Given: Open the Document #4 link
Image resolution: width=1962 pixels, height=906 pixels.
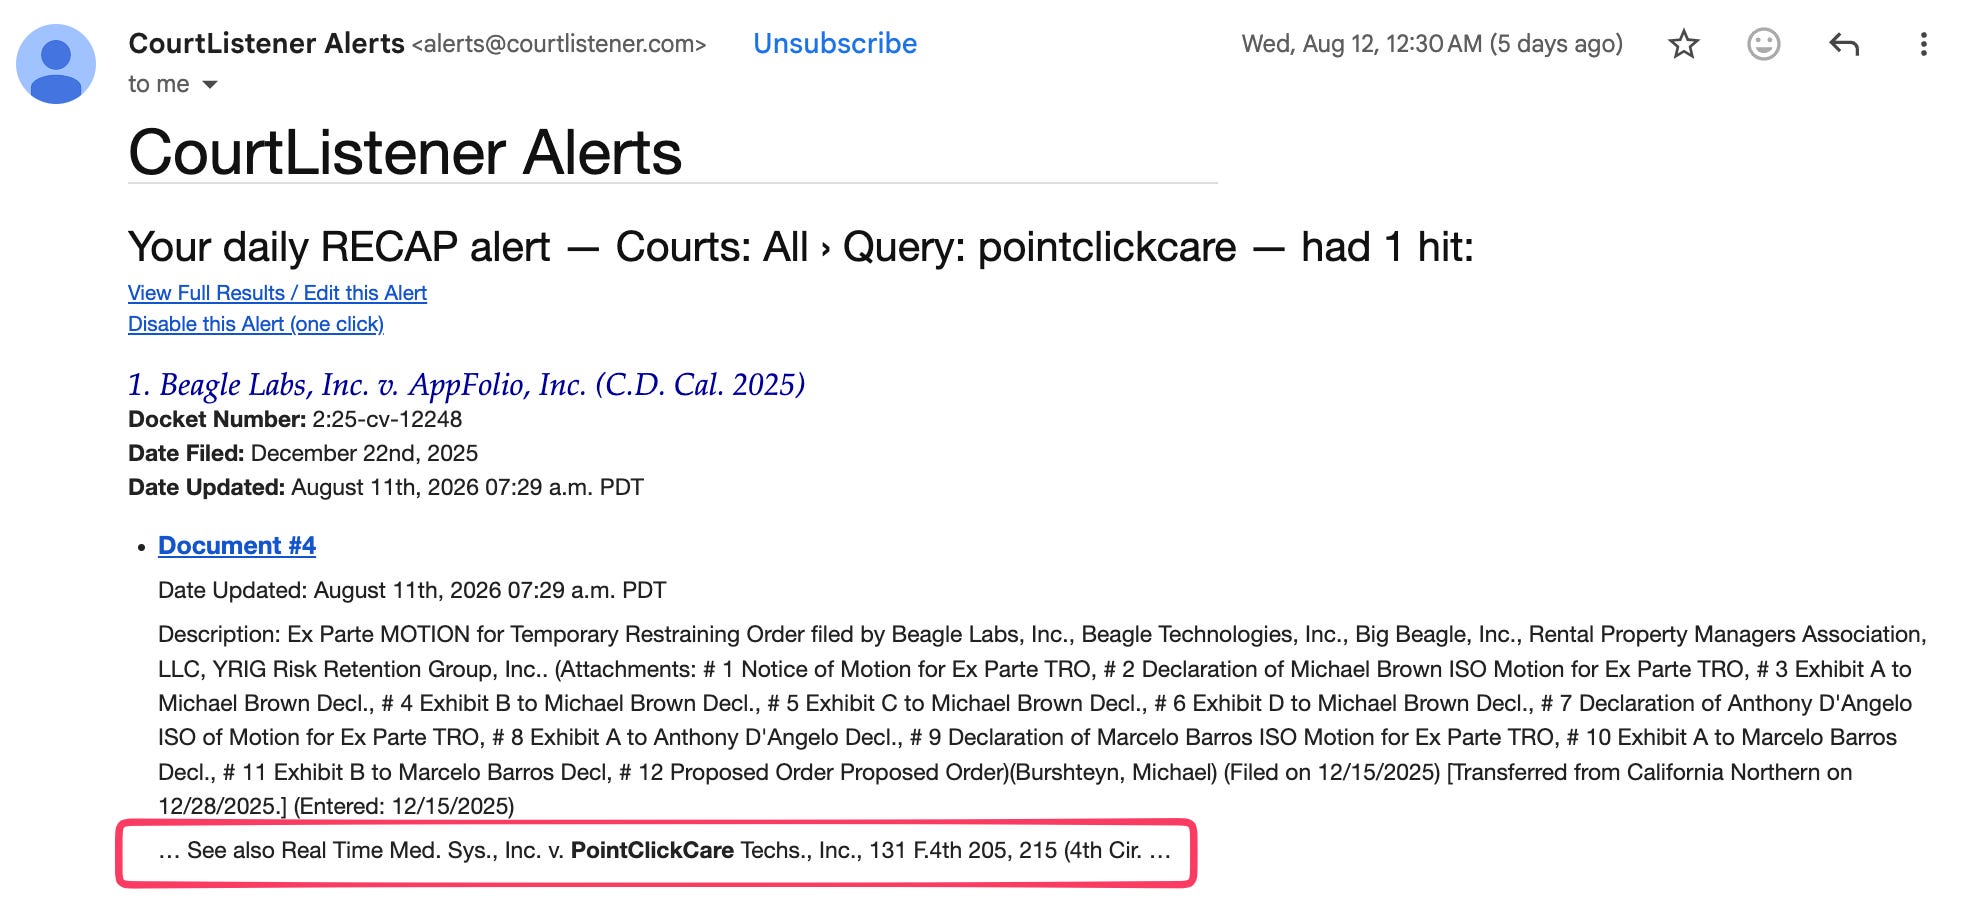Looking at the screenshot, I should (237, 546).
